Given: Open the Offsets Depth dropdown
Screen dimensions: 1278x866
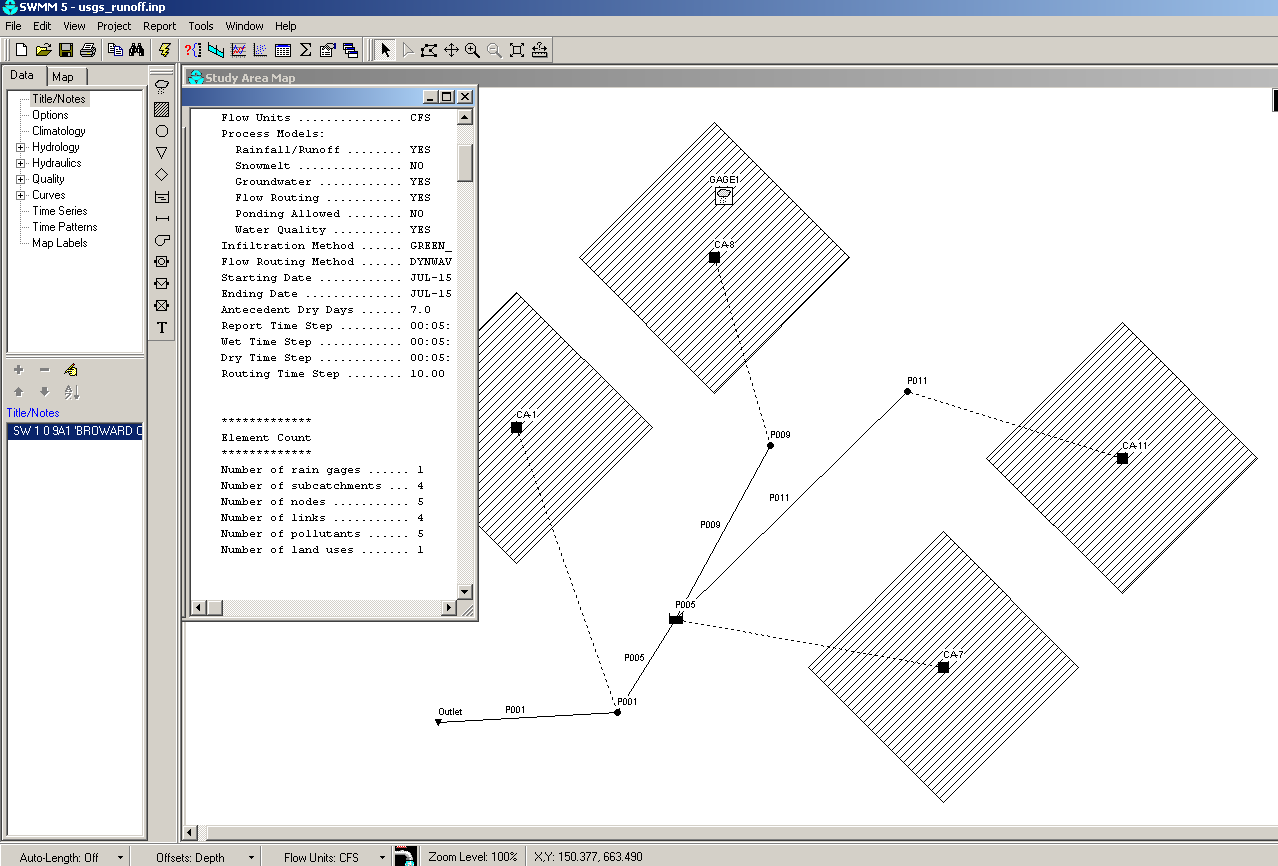Looking at the screenshot, I should pyautogui.click(x=251, y=858).
